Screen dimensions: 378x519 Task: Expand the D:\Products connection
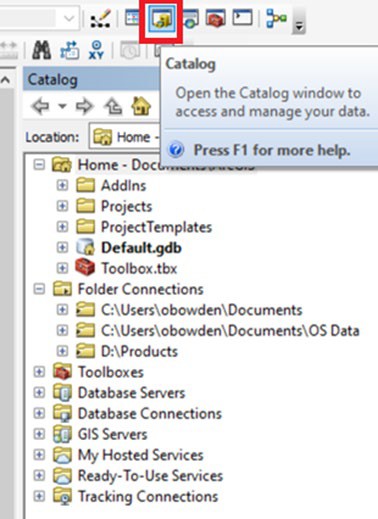point(62,351)
